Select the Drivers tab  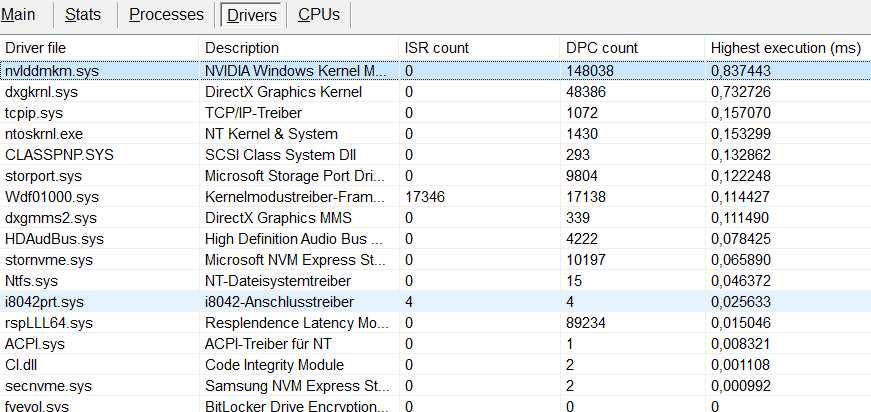pos(252,15)
